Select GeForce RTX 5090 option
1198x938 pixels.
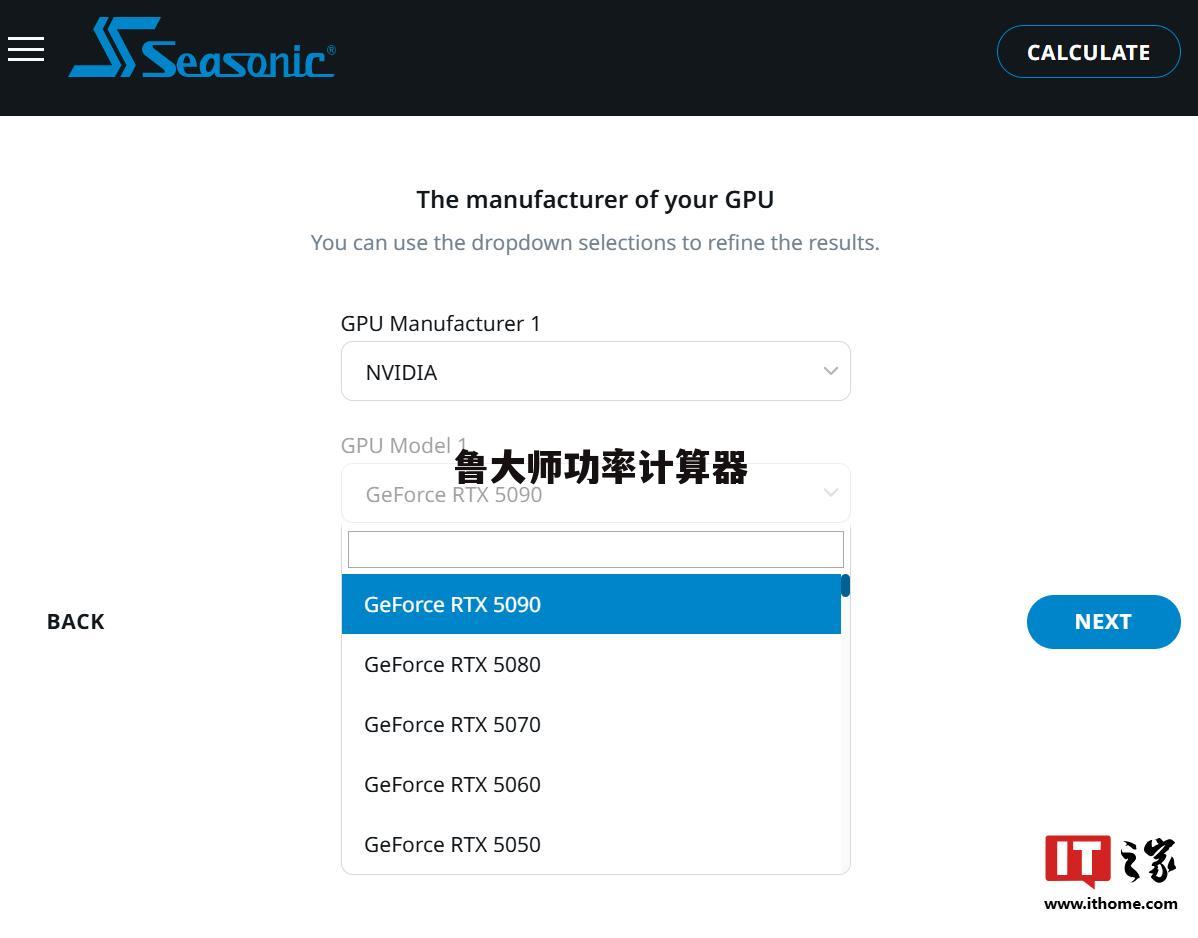pyautogui.click(x=591, y=604)
